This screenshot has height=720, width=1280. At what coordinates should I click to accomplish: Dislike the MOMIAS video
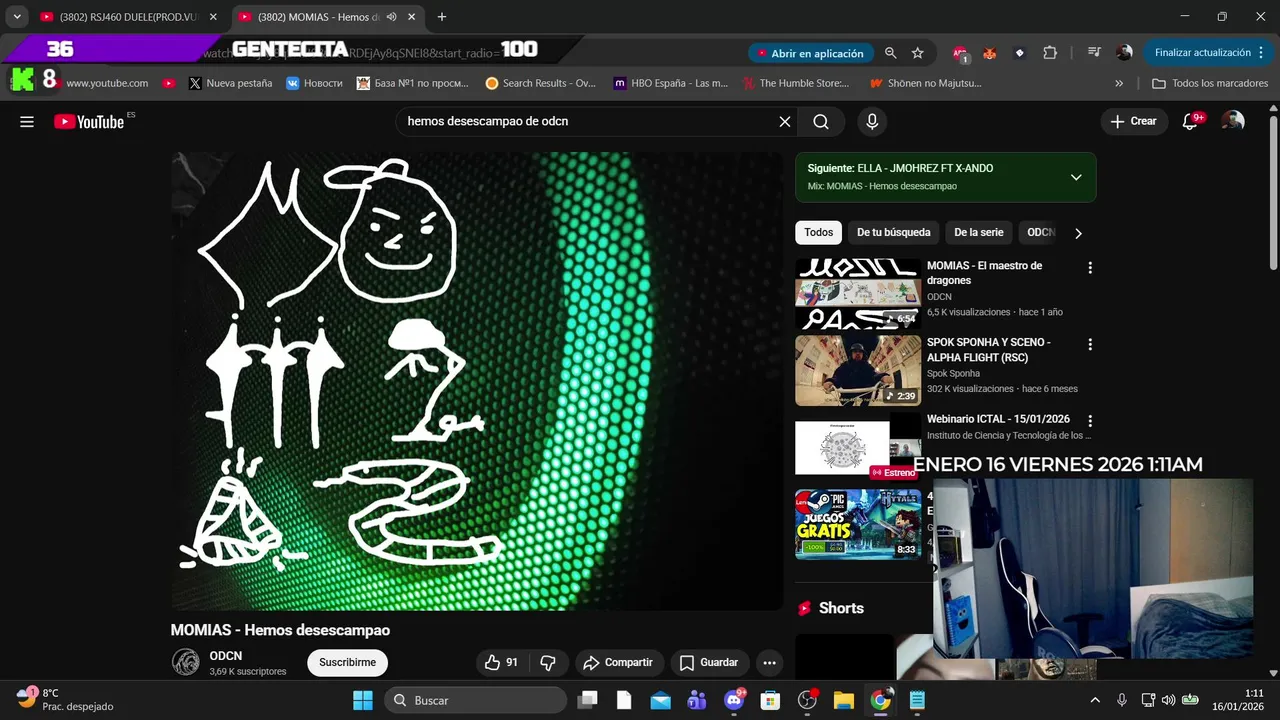(548, 662)
